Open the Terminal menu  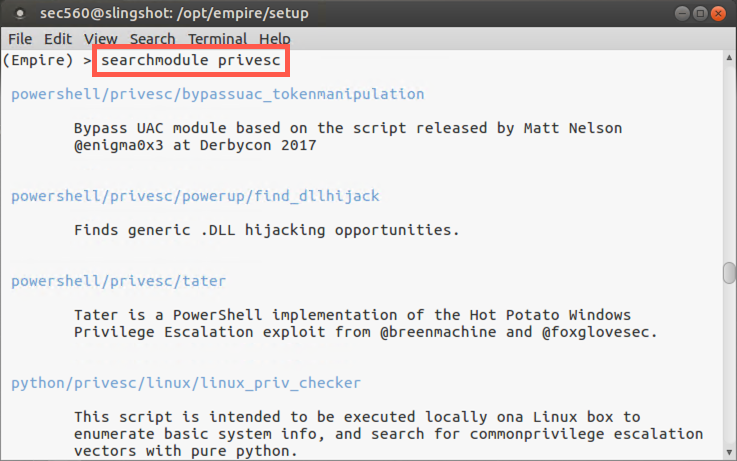pyautogui.click(x=217, y=39)
